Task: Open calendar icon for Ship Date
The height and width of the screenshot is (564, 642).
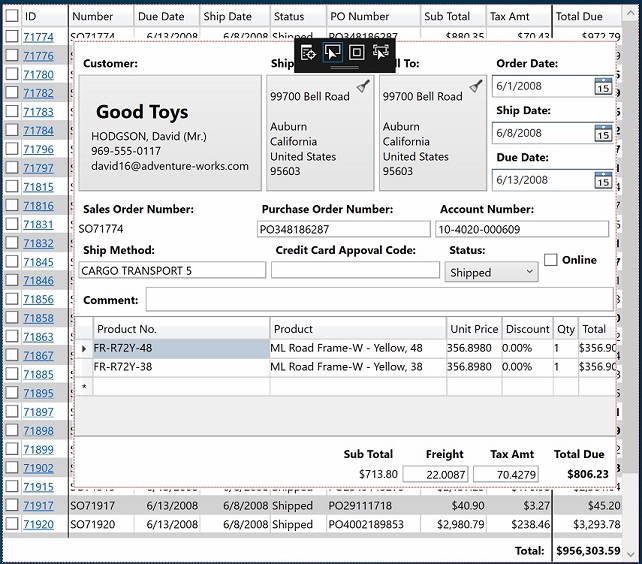Action: 603,133
